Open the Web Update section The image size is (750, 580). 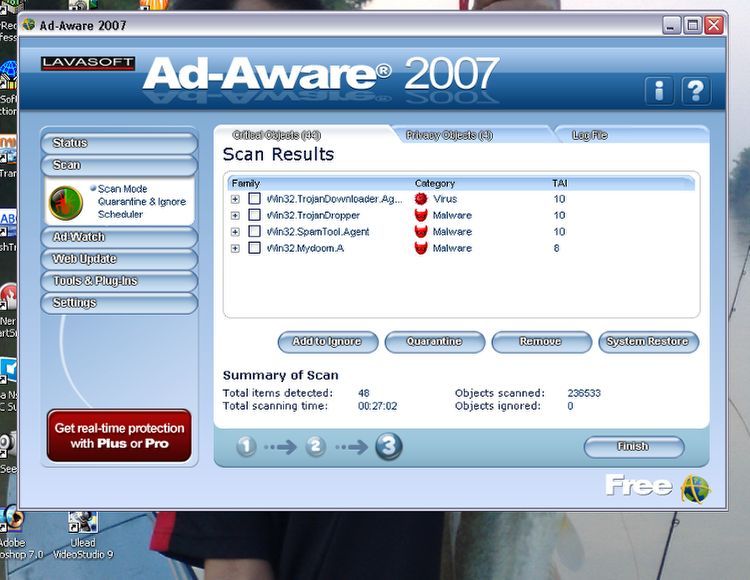pyautogui.click(x=119, y=259)
